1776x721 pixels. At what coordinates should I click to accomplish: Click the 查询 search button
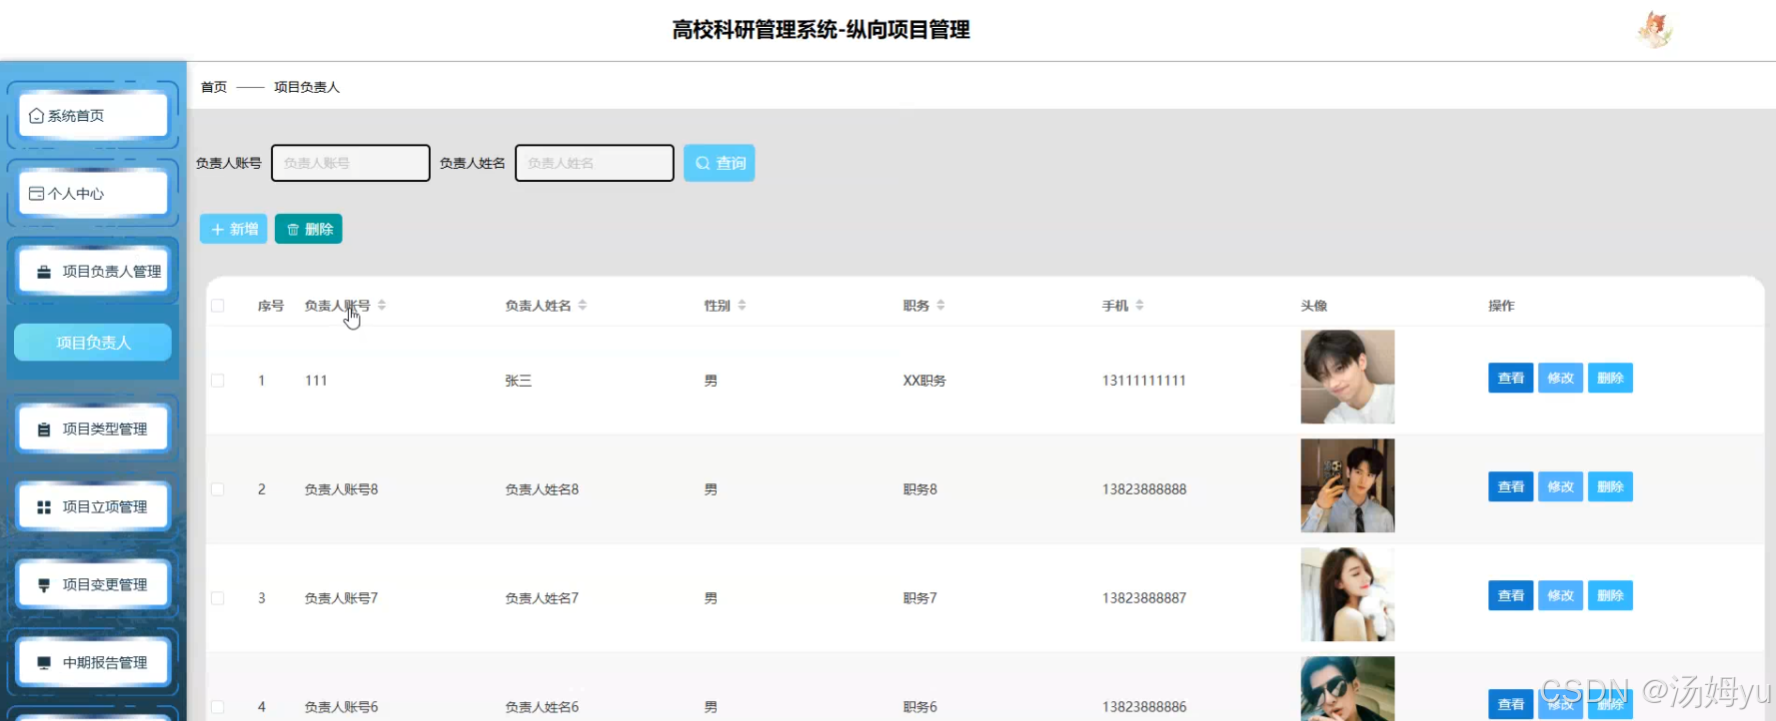click(719, 163)
